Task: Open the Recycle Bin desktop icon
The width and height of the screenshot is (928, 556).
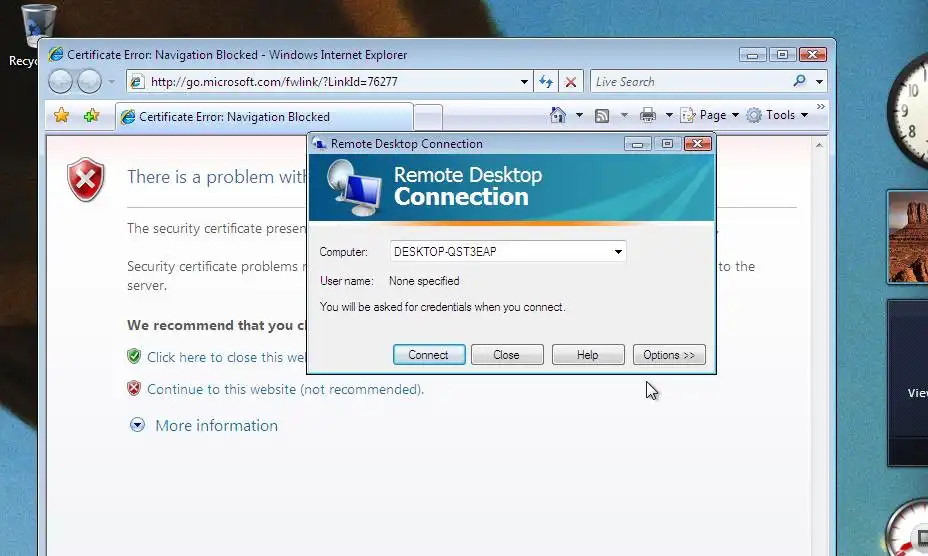Action: 37,34
